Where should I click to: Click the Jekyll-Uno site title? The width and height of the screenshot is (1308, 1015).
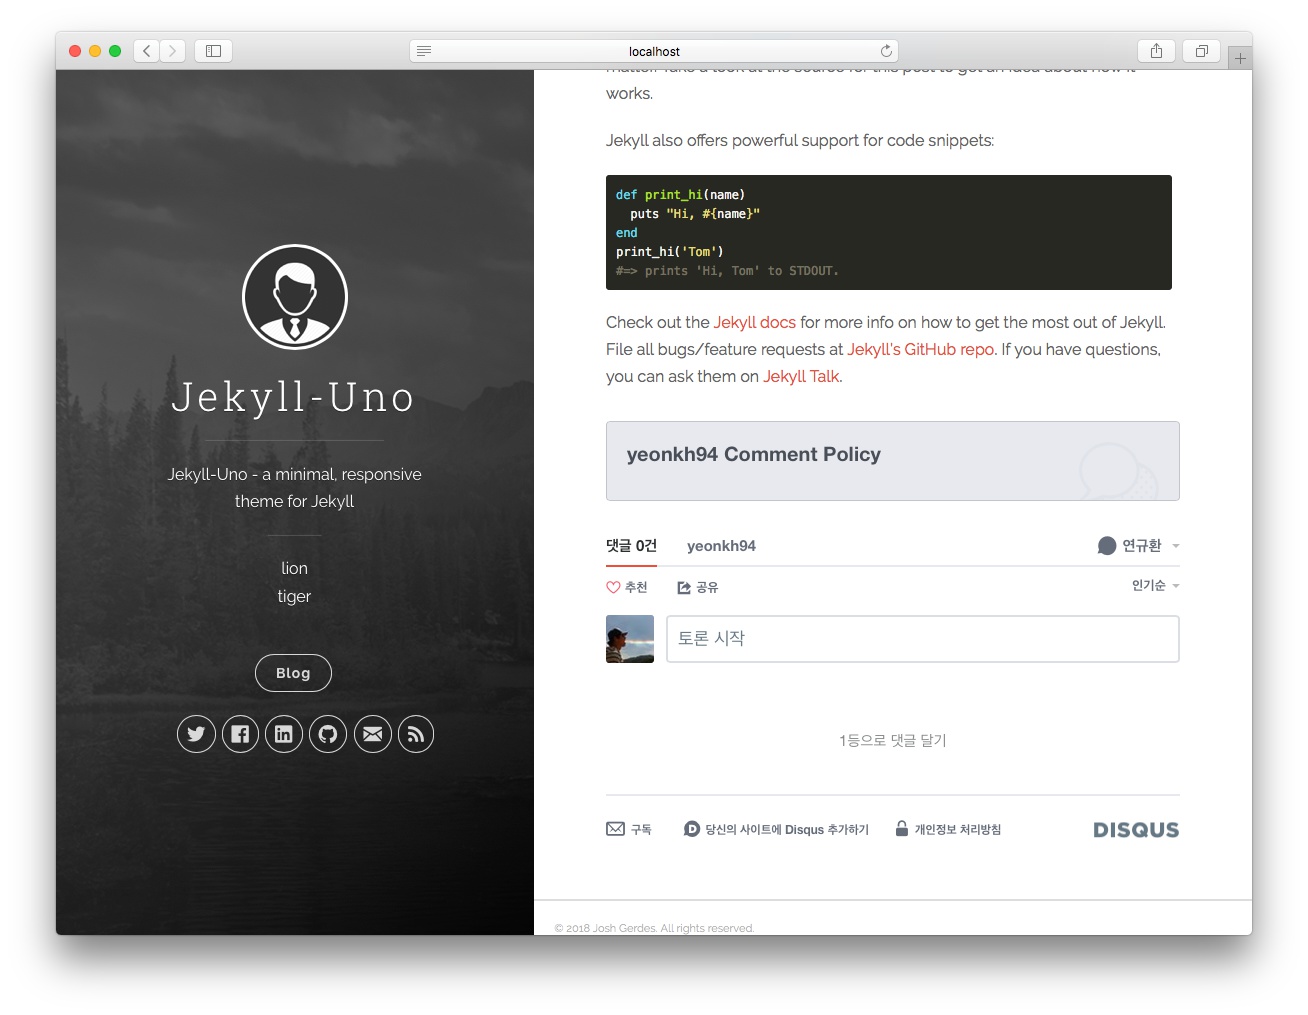294,397
